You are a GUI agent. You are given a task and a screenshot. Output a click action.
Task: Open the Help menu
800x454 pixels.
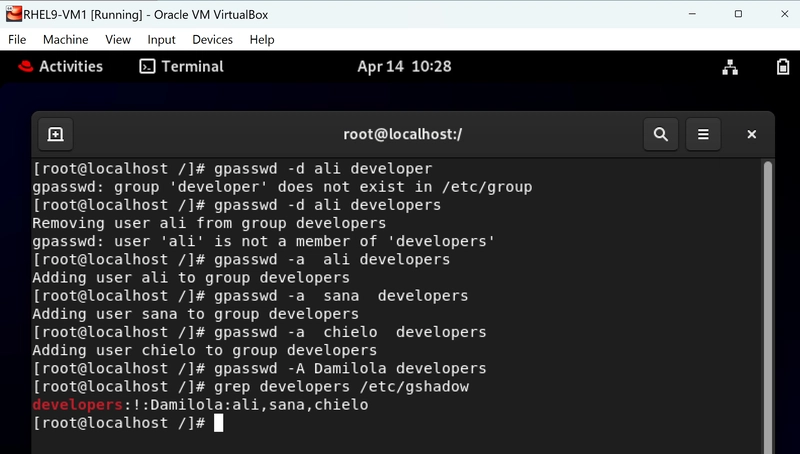262,39
